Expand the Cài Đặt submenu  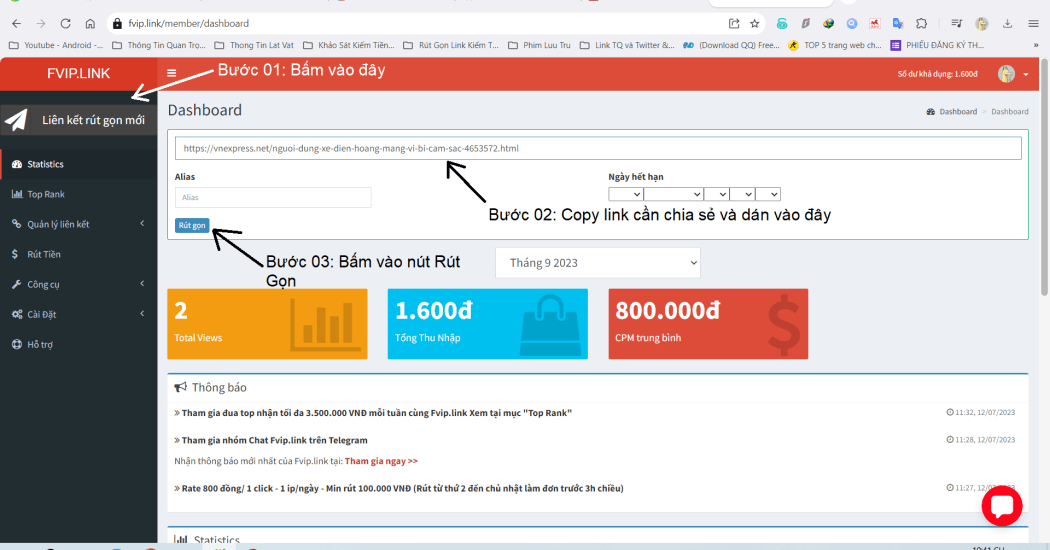pos(78,315)
